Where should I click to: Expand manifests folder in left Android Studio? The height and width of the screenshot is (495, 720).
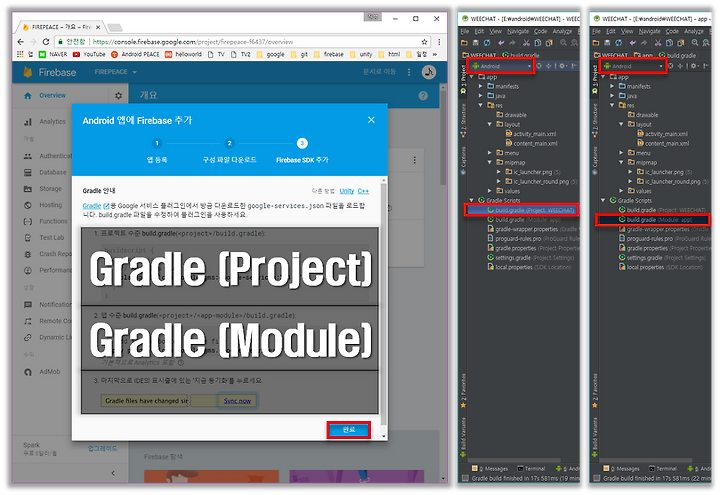pos(481,86)
